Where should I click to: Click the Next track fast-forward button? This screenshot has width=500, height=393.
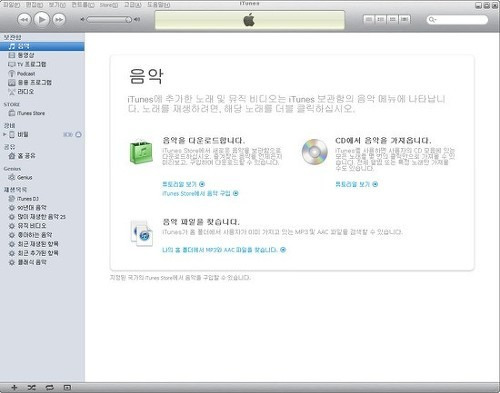point(59,20)
